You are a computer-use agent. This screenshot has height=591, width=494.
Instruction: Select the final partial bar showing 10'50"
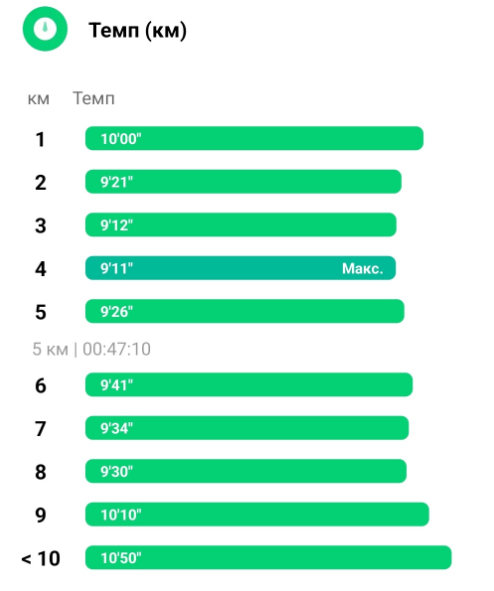coord(268,557)
